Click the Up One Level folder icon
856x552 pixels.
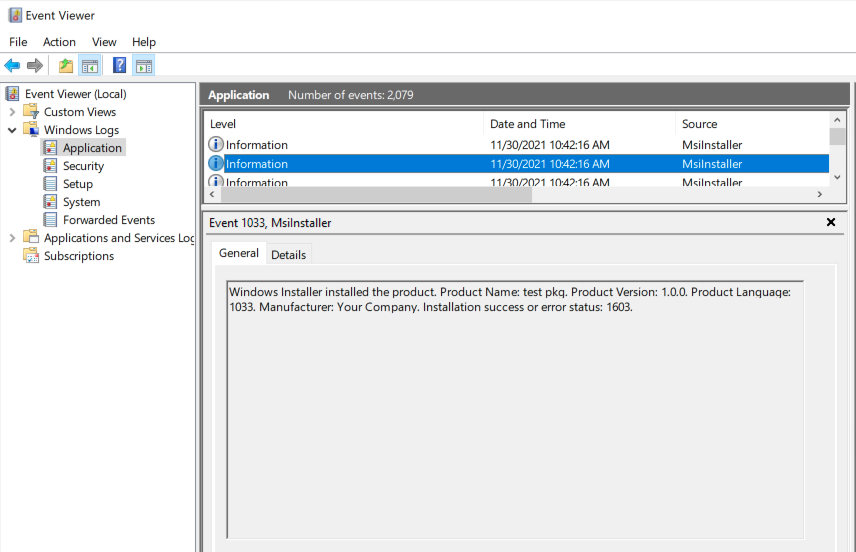click(x=66, y=66)
